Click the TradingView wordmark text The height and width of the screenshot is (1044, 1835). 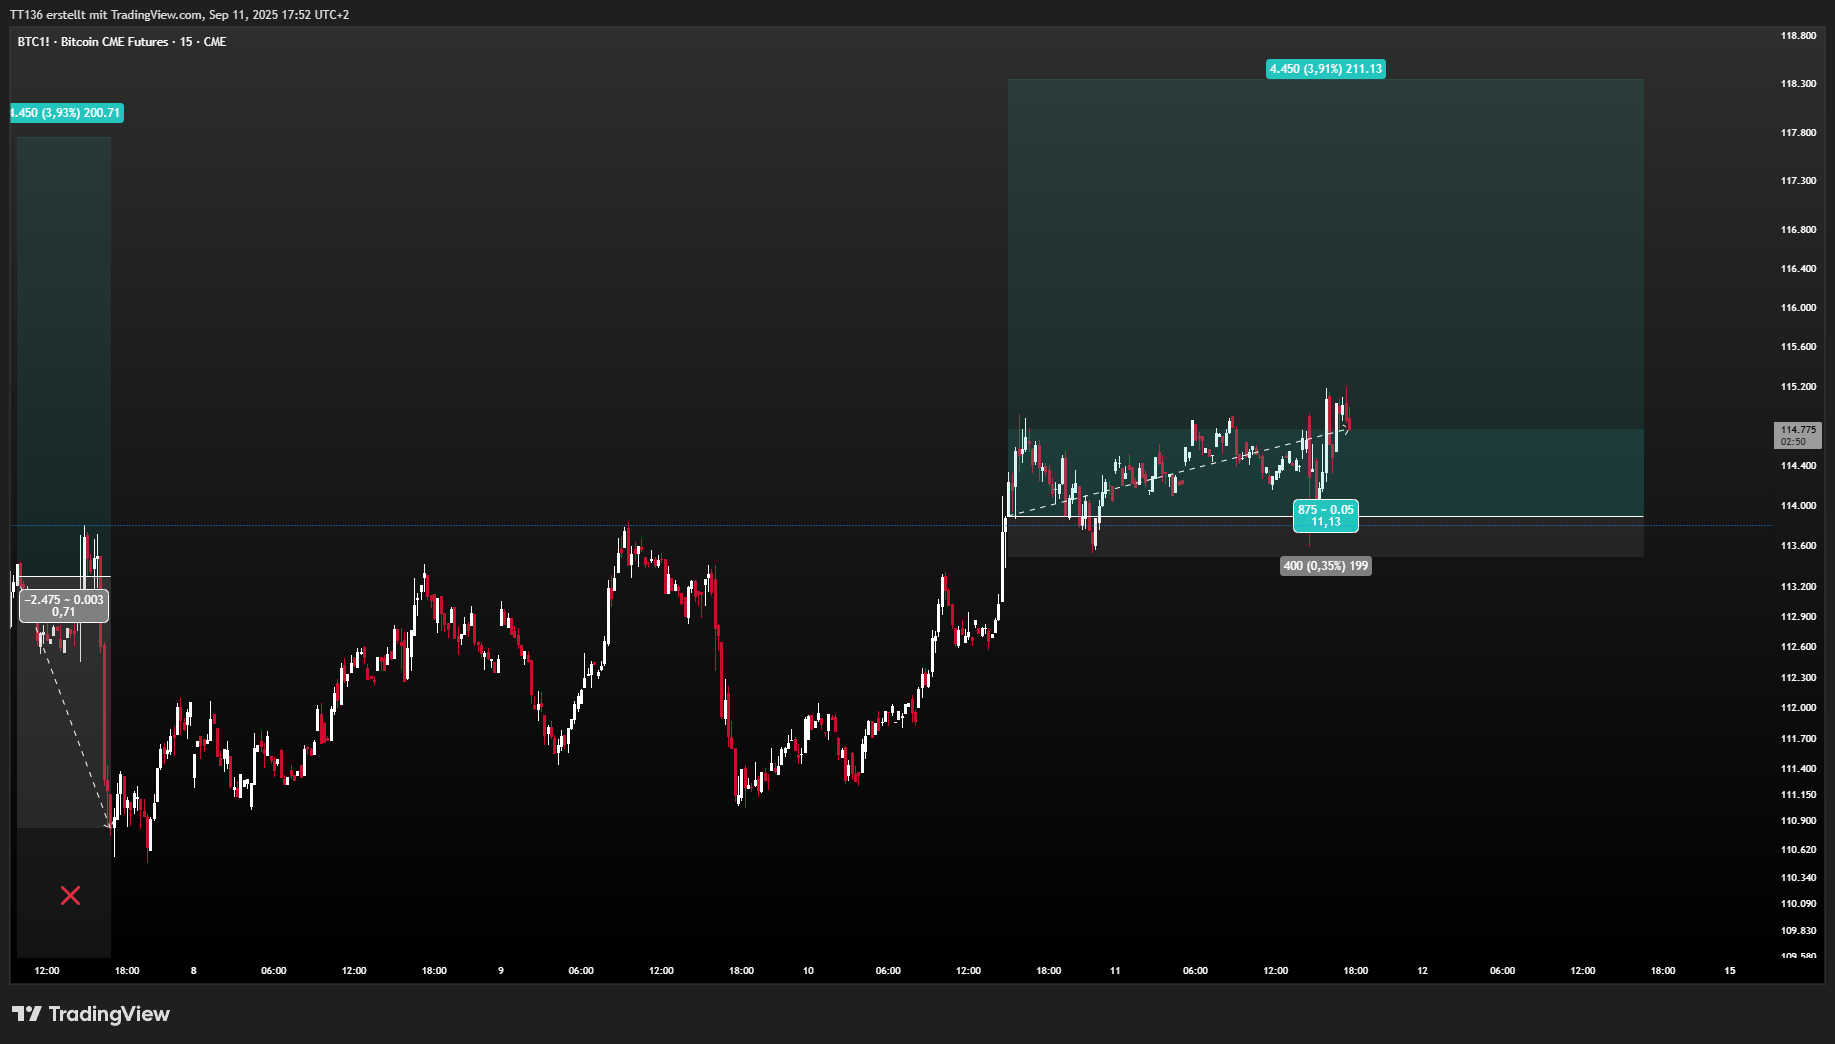coord(109,1014)
